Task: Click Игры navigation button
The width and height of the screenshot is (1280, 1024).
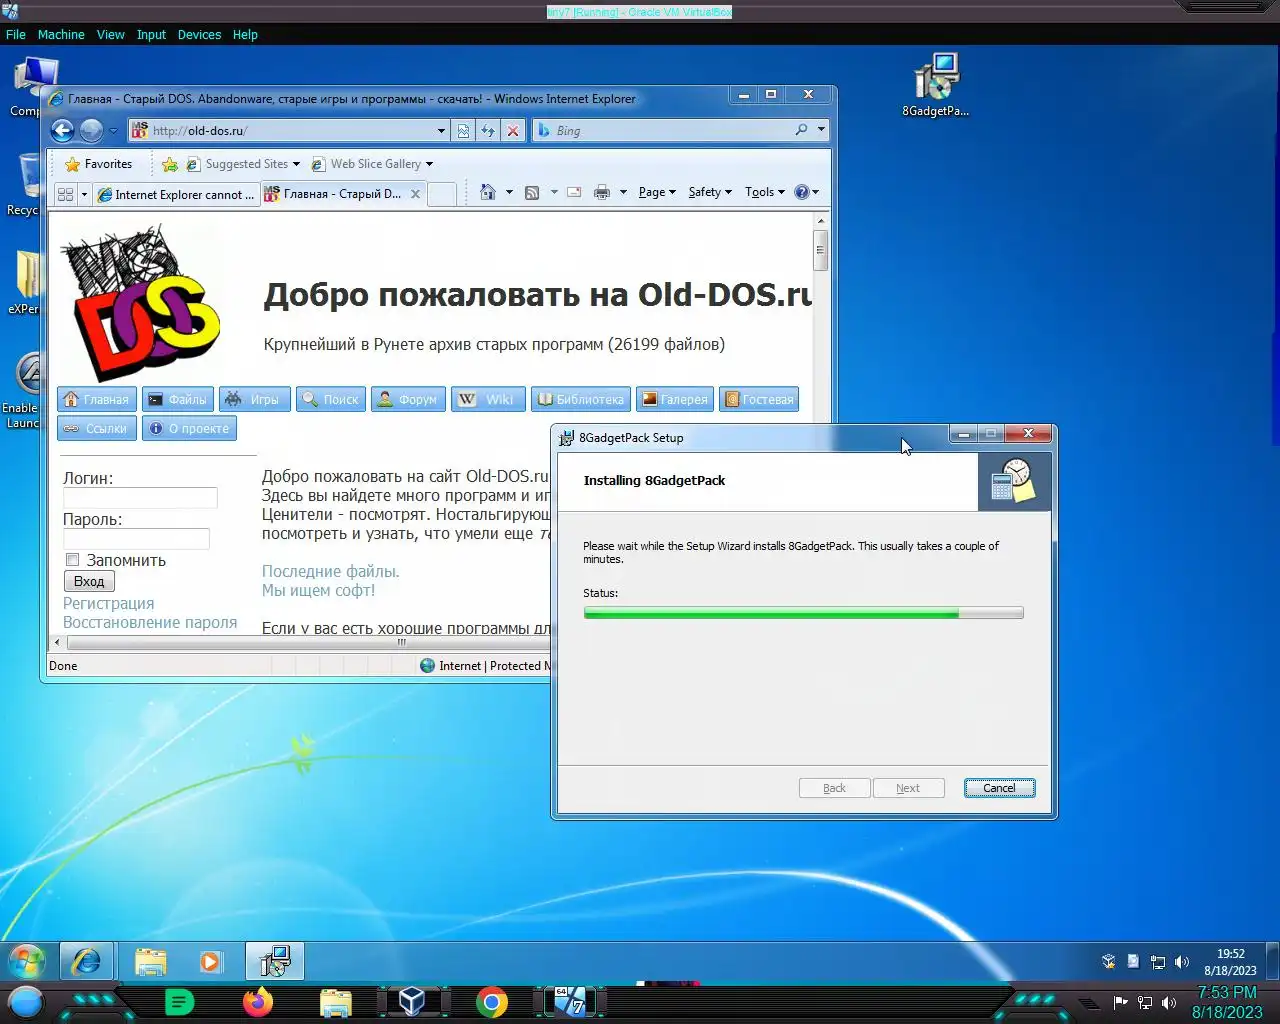Action: (254, 399)
